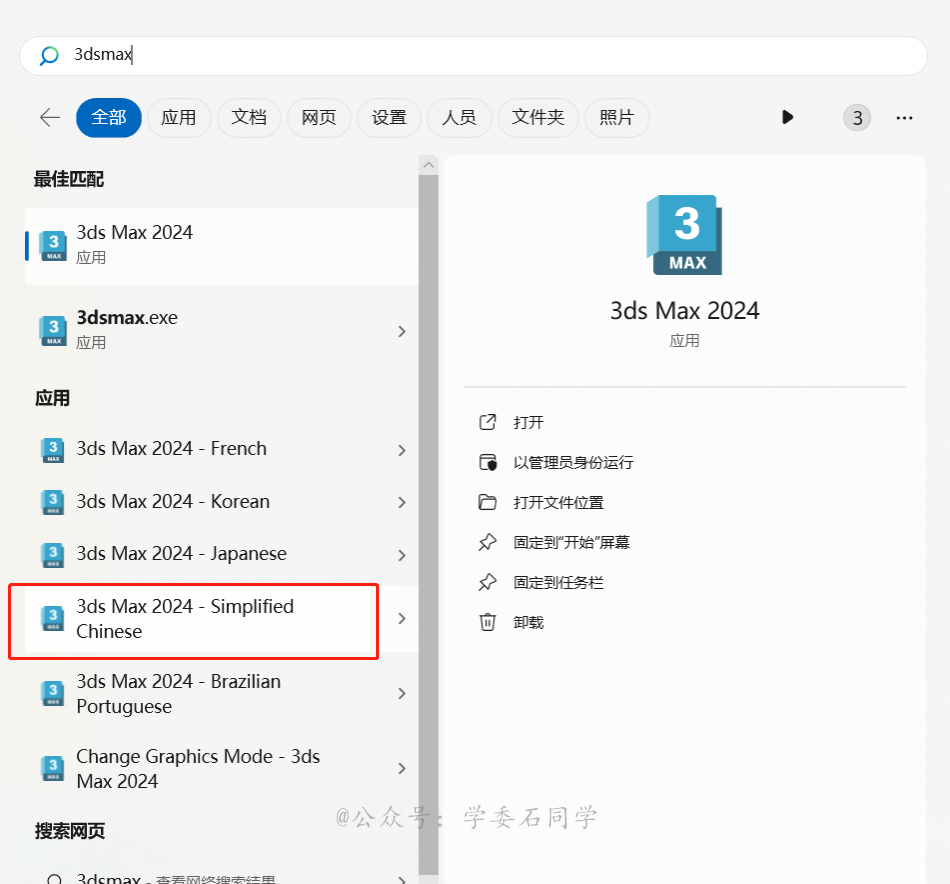Expand Change Graphics Mode result chevron
This screenshot has width=950, height=884.
(402, 769)
